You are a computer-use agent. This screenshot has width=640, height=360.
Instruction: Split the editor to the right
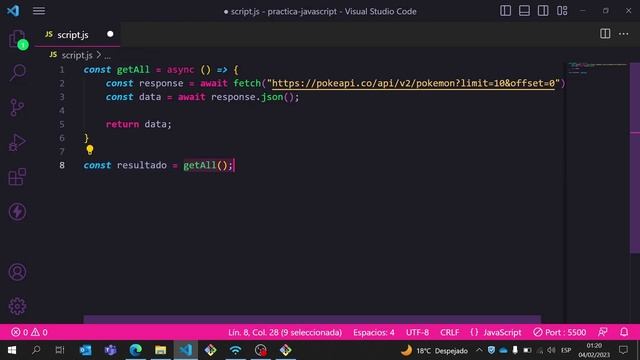[605, 34]
